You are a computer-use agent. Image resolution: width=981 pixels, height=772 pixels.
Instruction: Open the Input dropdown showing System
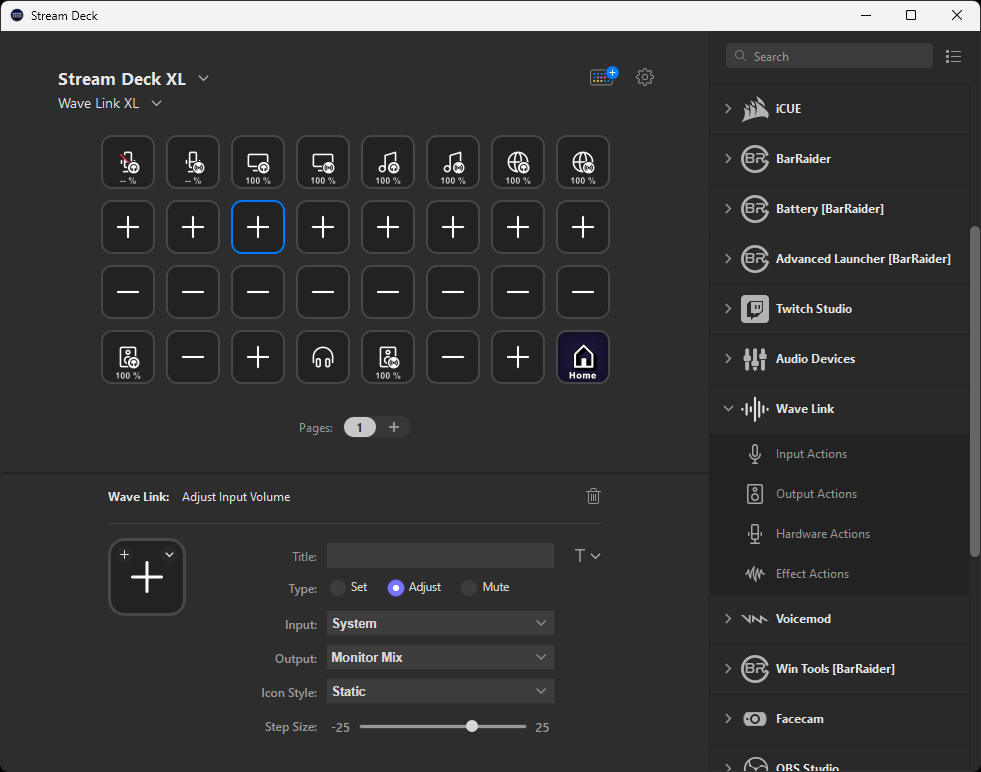tap(440, 624)
